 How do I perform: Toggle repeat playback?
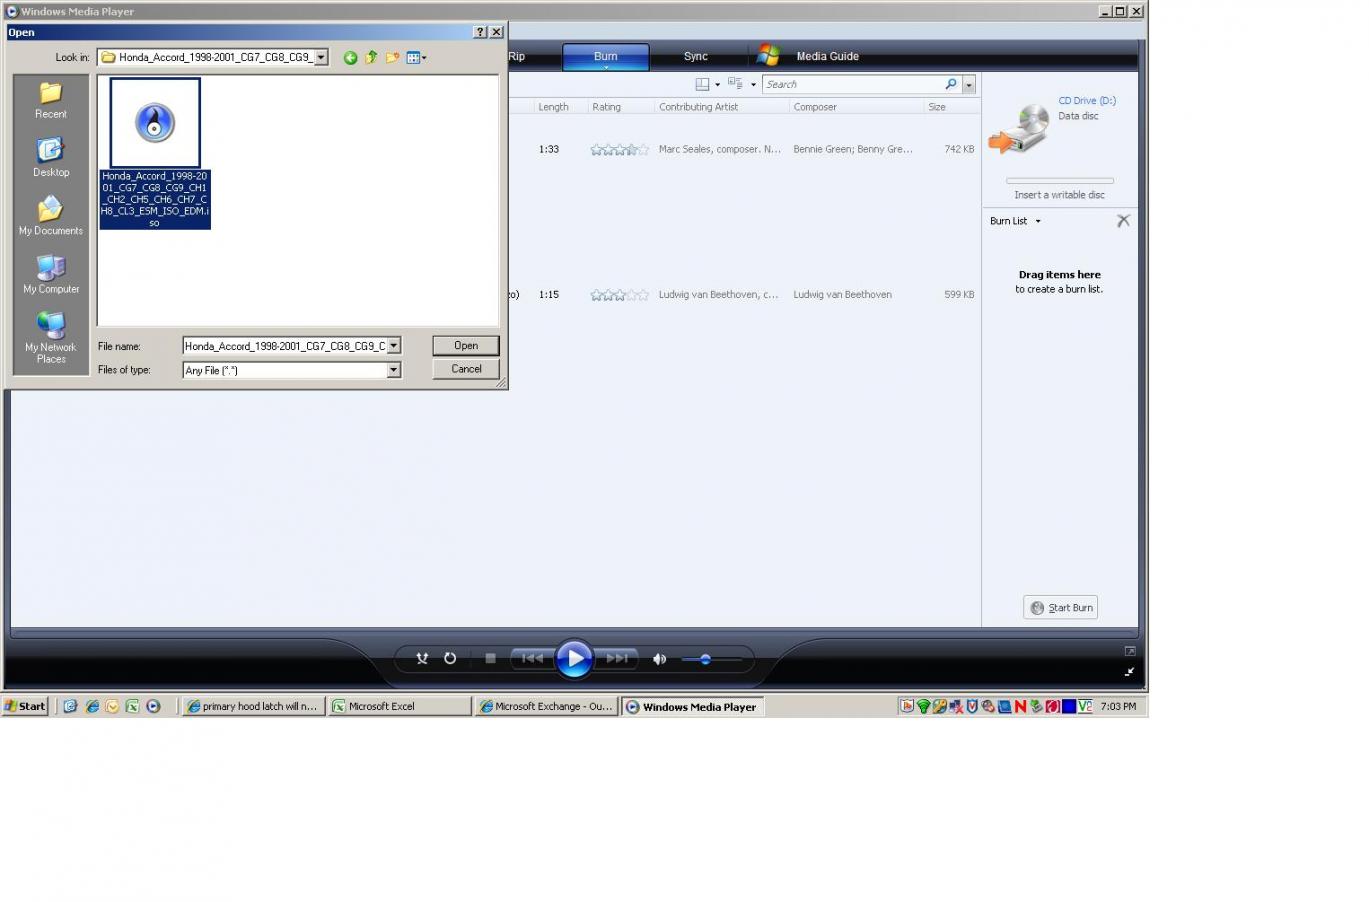tap(450, 658)
